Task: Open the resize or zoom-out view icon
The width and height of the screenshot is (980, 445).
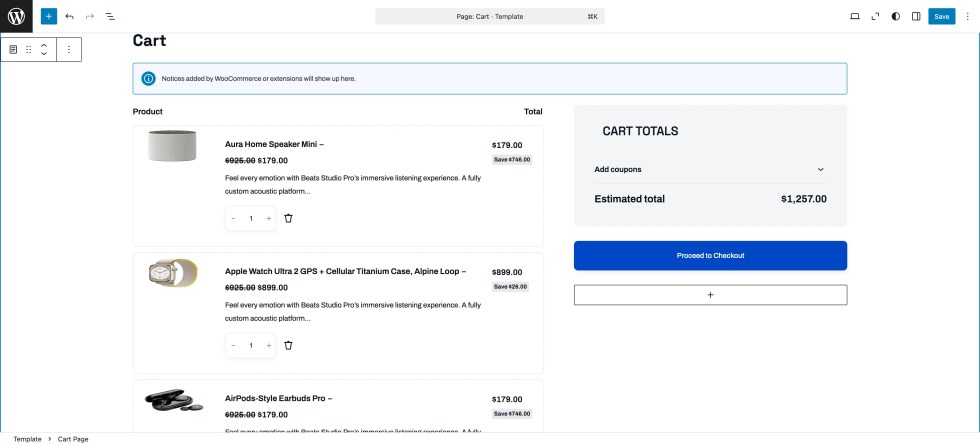Action: tap(875, 16)
